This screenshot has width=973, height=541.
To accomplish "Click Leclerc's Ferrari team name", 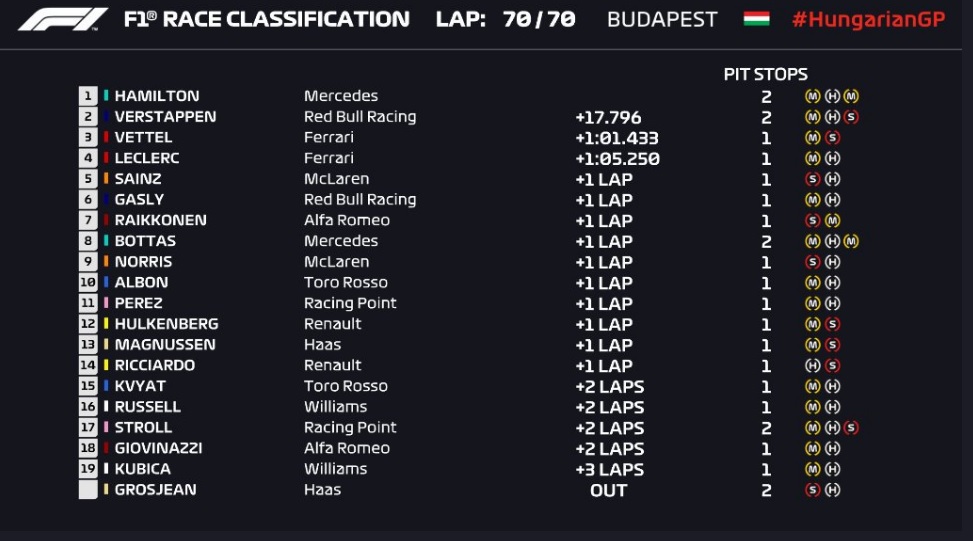I will pyautogui.click(x=329, y=158).
